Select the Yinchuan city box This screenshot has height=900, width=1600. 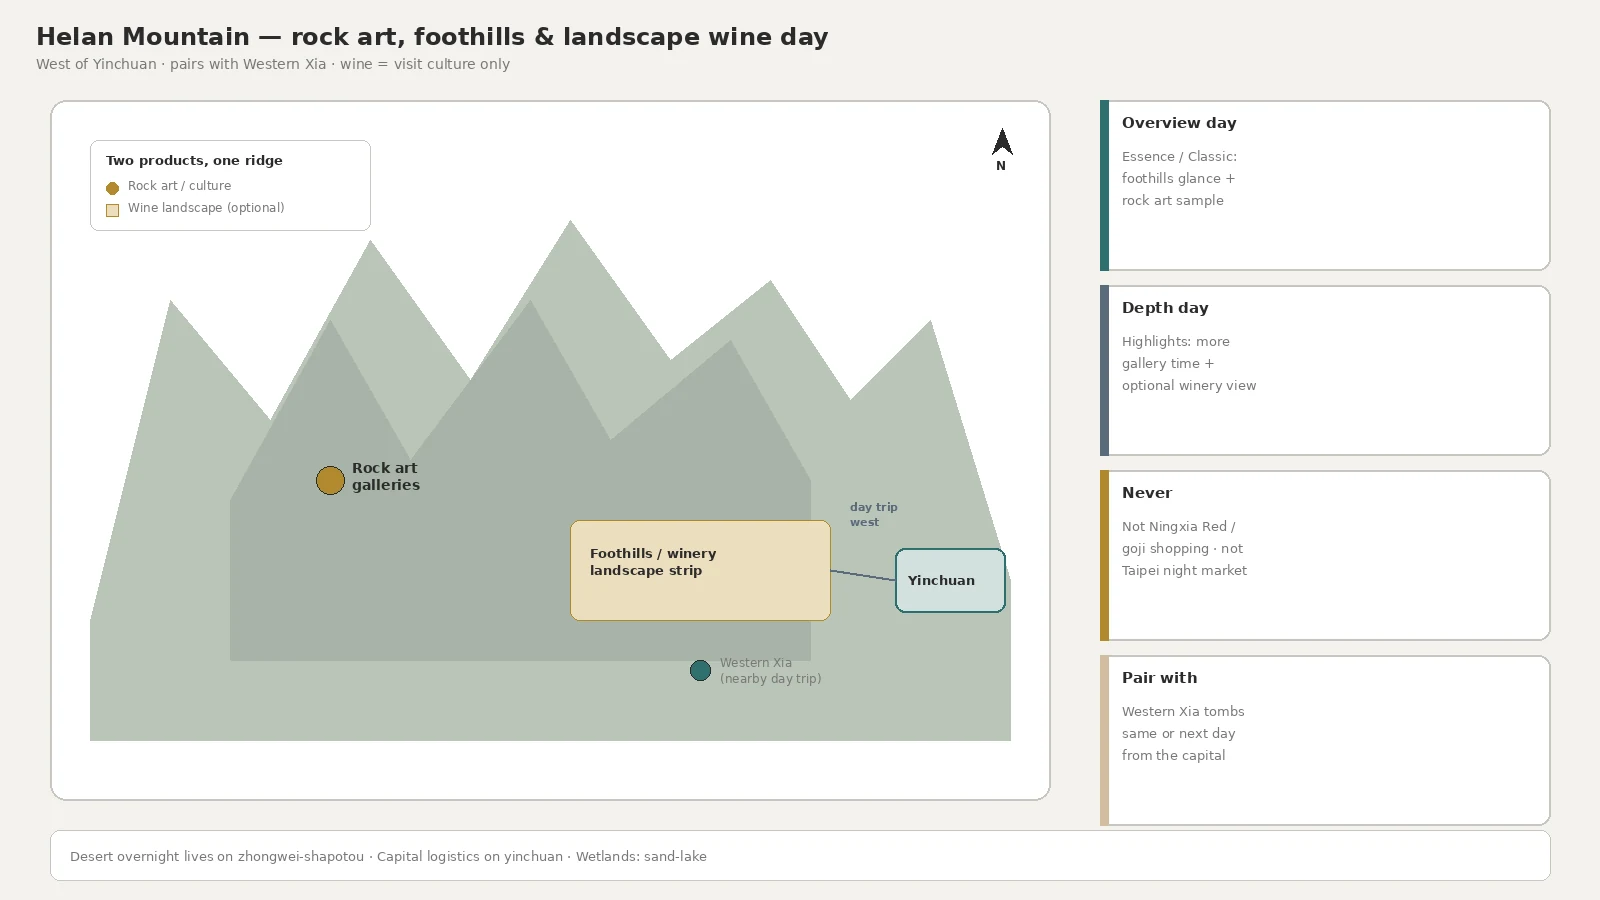point(950,580)
